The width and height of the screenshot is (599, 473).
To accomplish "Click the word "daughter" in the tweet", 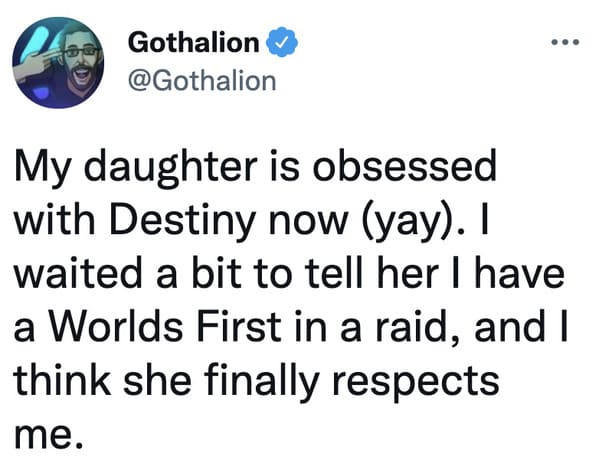I will [x=170, y=168].
